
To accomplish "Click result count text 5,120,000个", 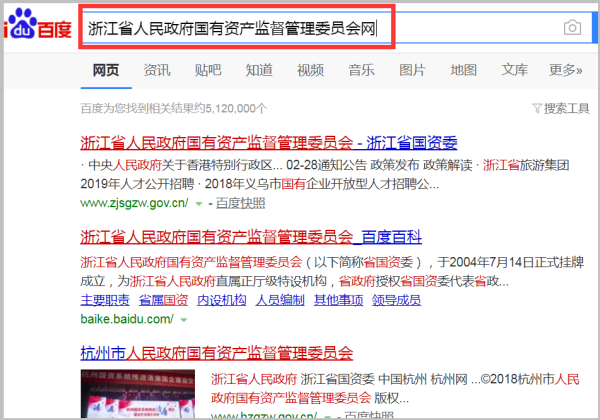I will click(x=236, y=109).
